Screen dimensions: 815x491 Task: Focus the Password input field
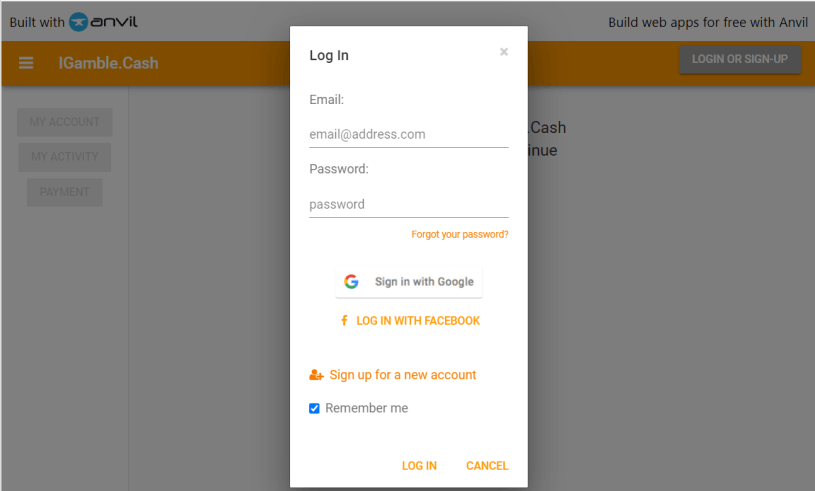click(x=409, y=204)
